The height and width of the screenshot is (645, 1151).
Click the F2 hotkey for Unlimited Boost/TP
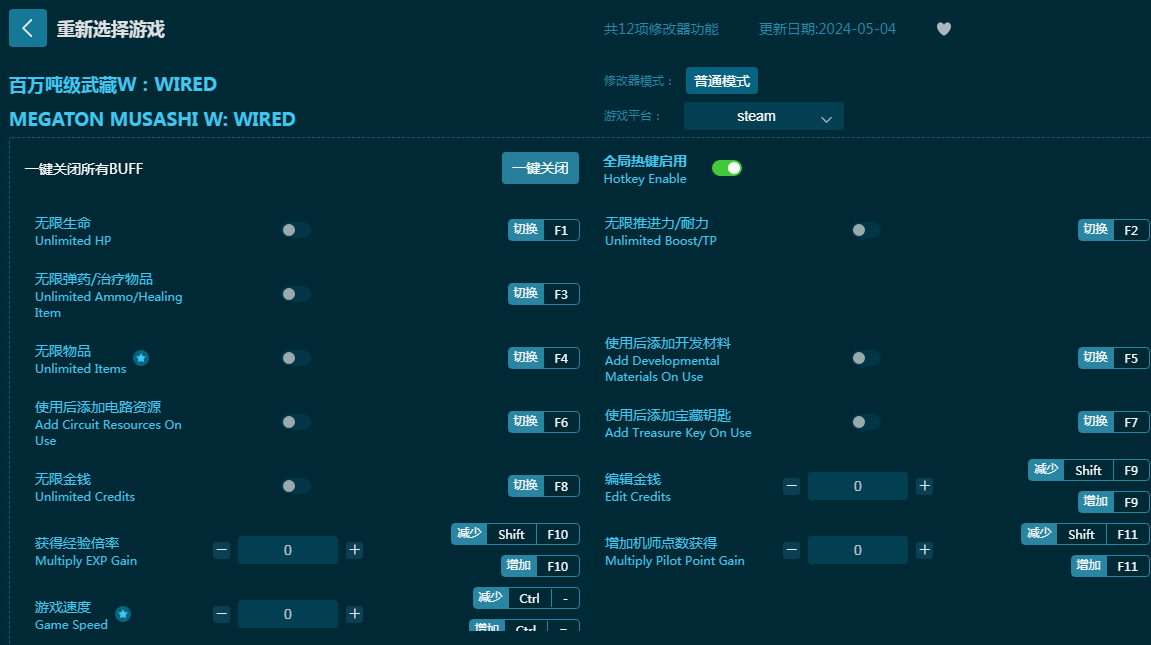point(1114,230)
